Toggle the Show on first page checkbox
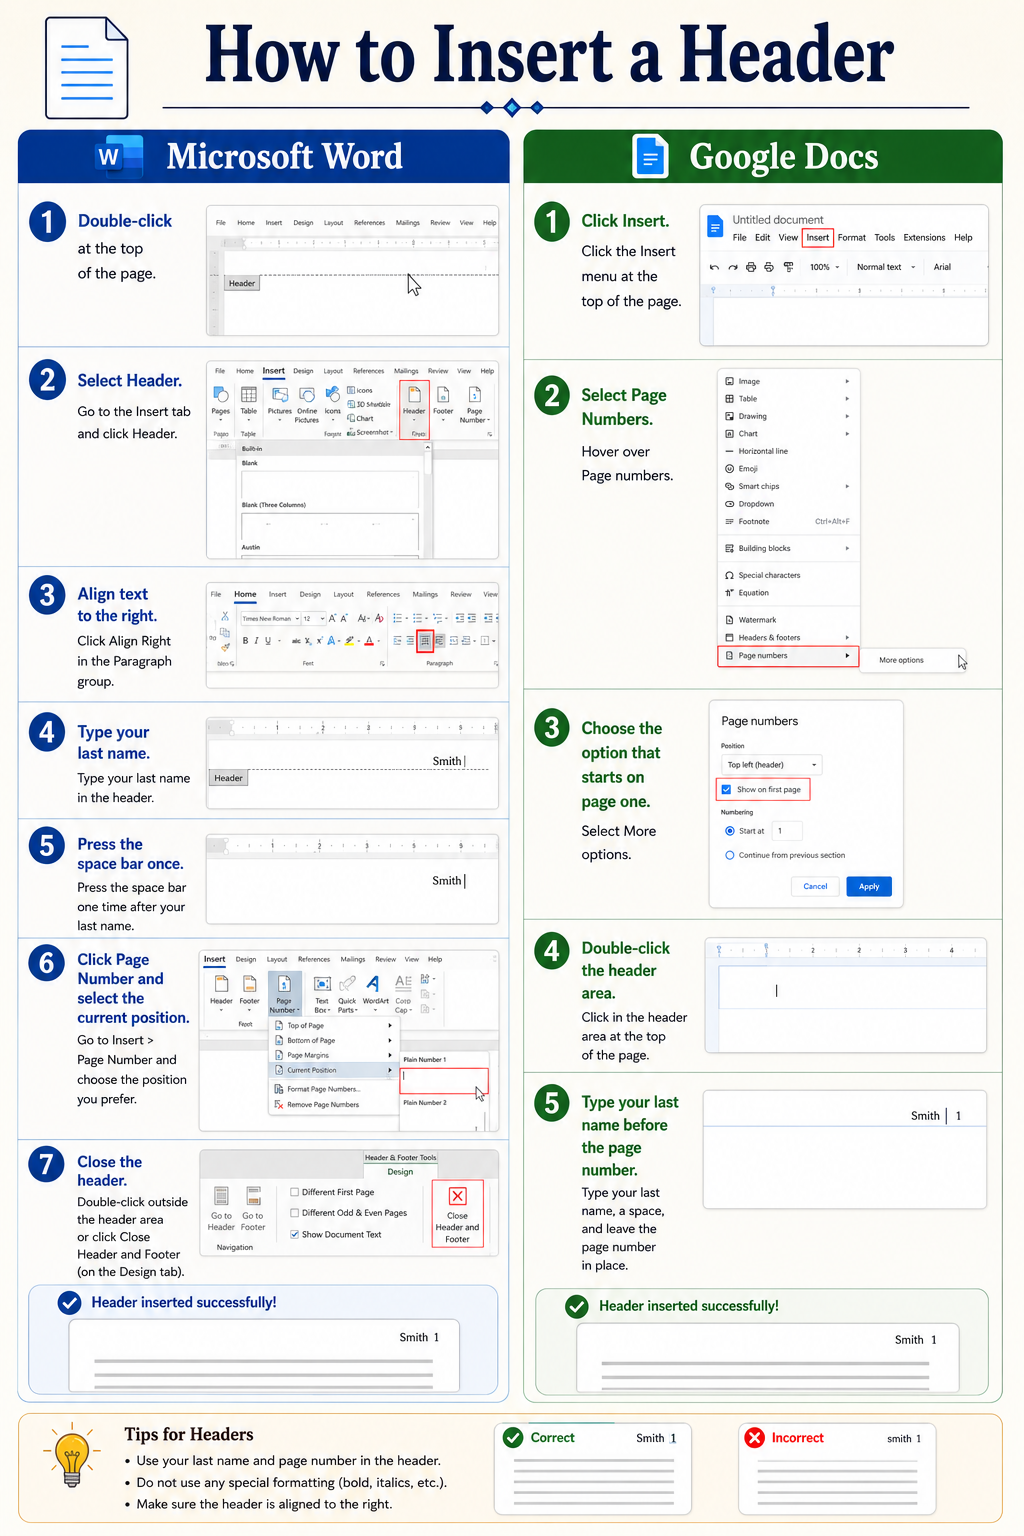This screenshot has height=1536, width=1024. [727, 790]
